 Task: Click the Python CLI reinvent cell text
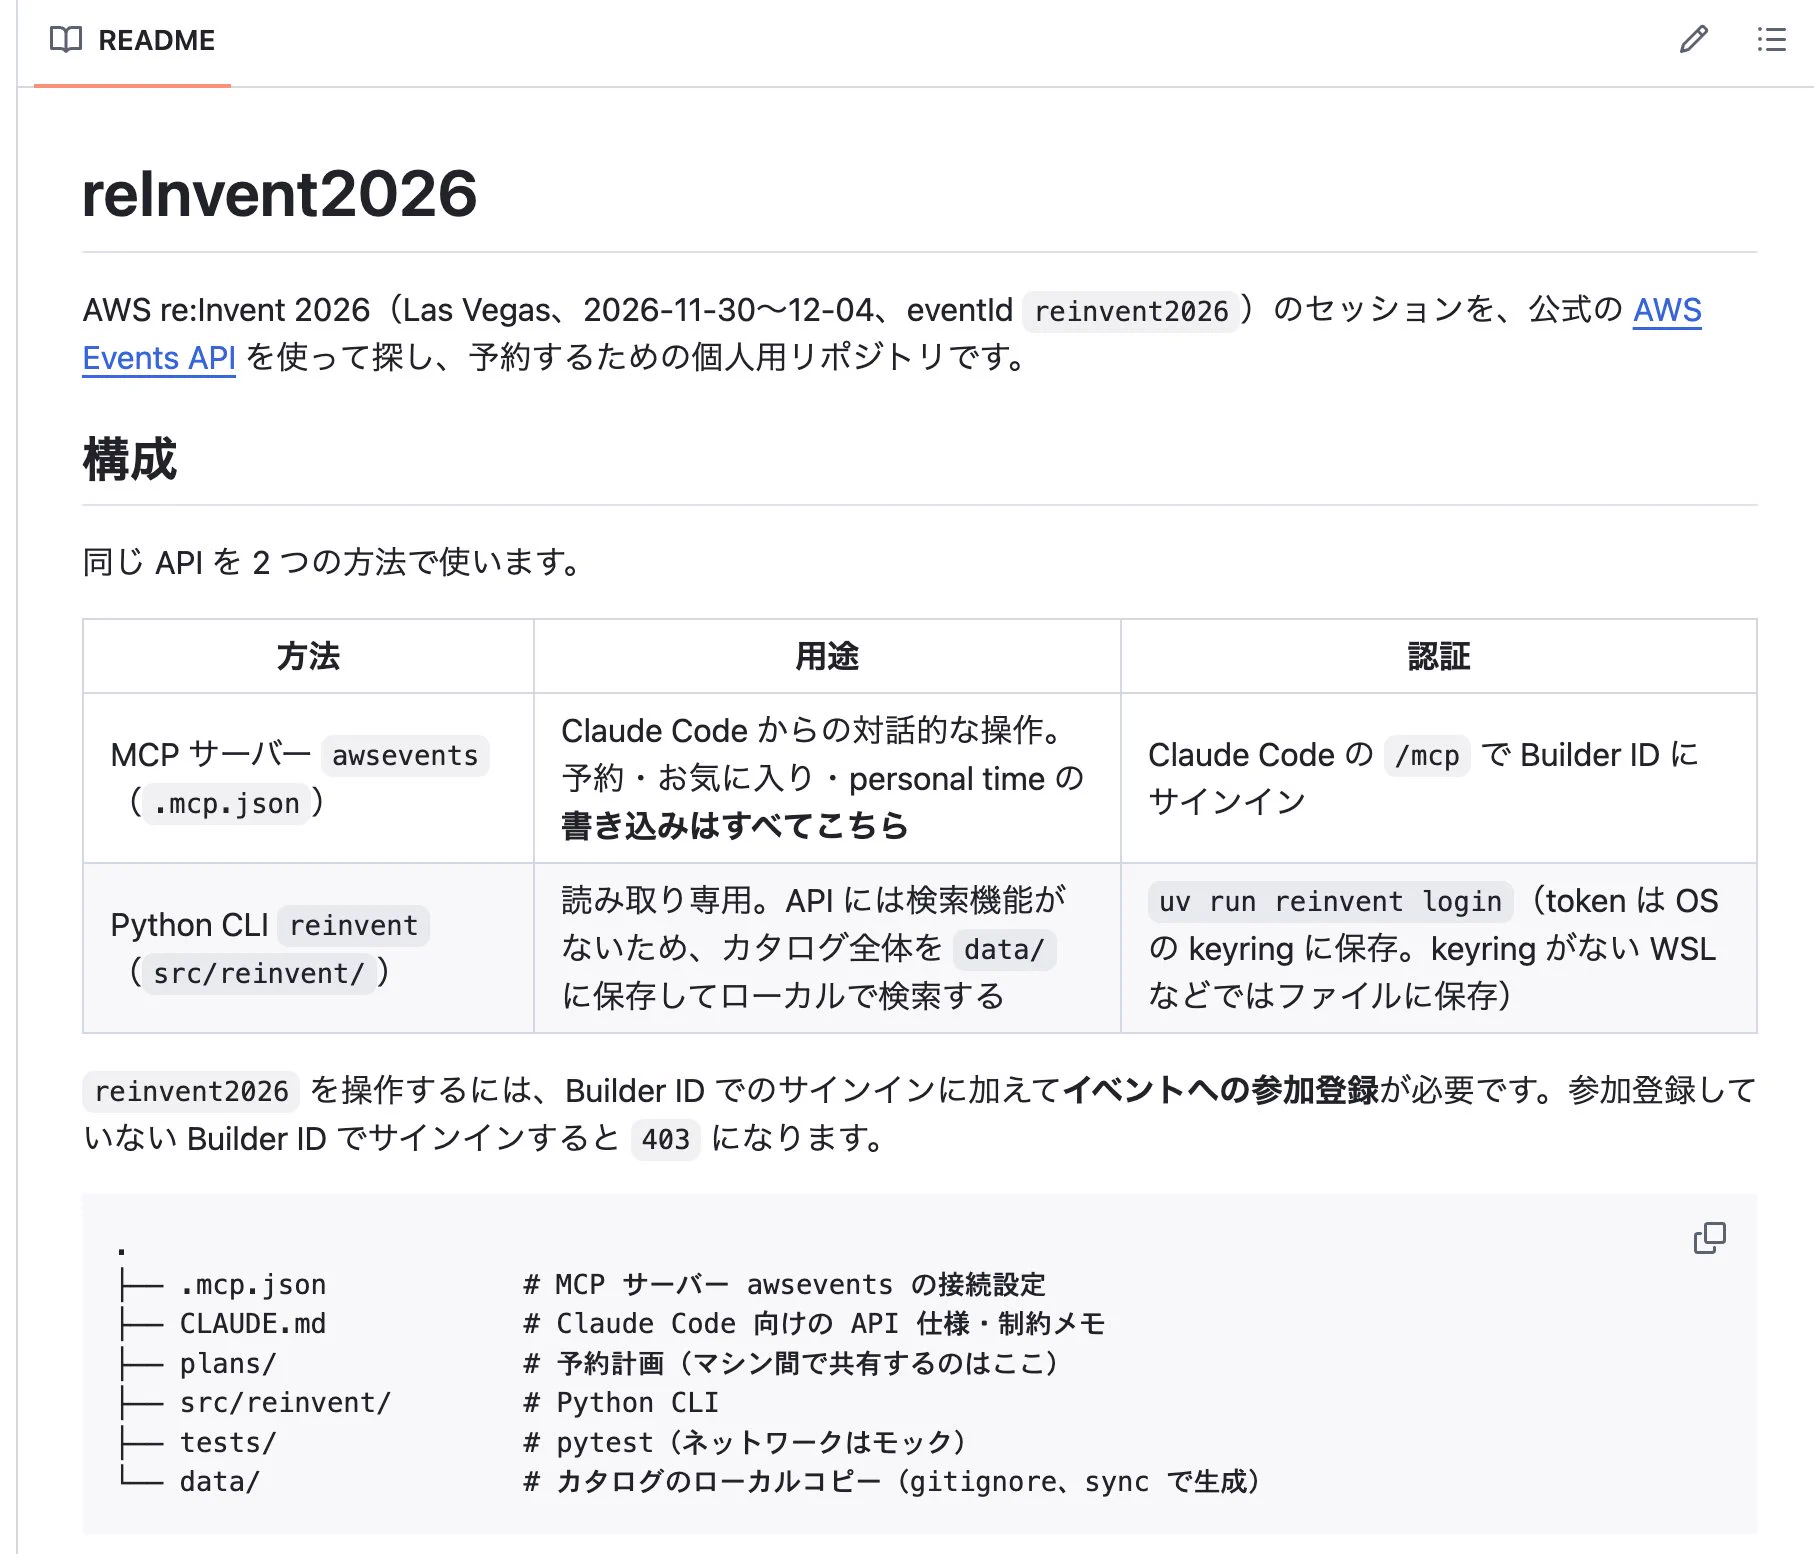click(x=270, y=949)
